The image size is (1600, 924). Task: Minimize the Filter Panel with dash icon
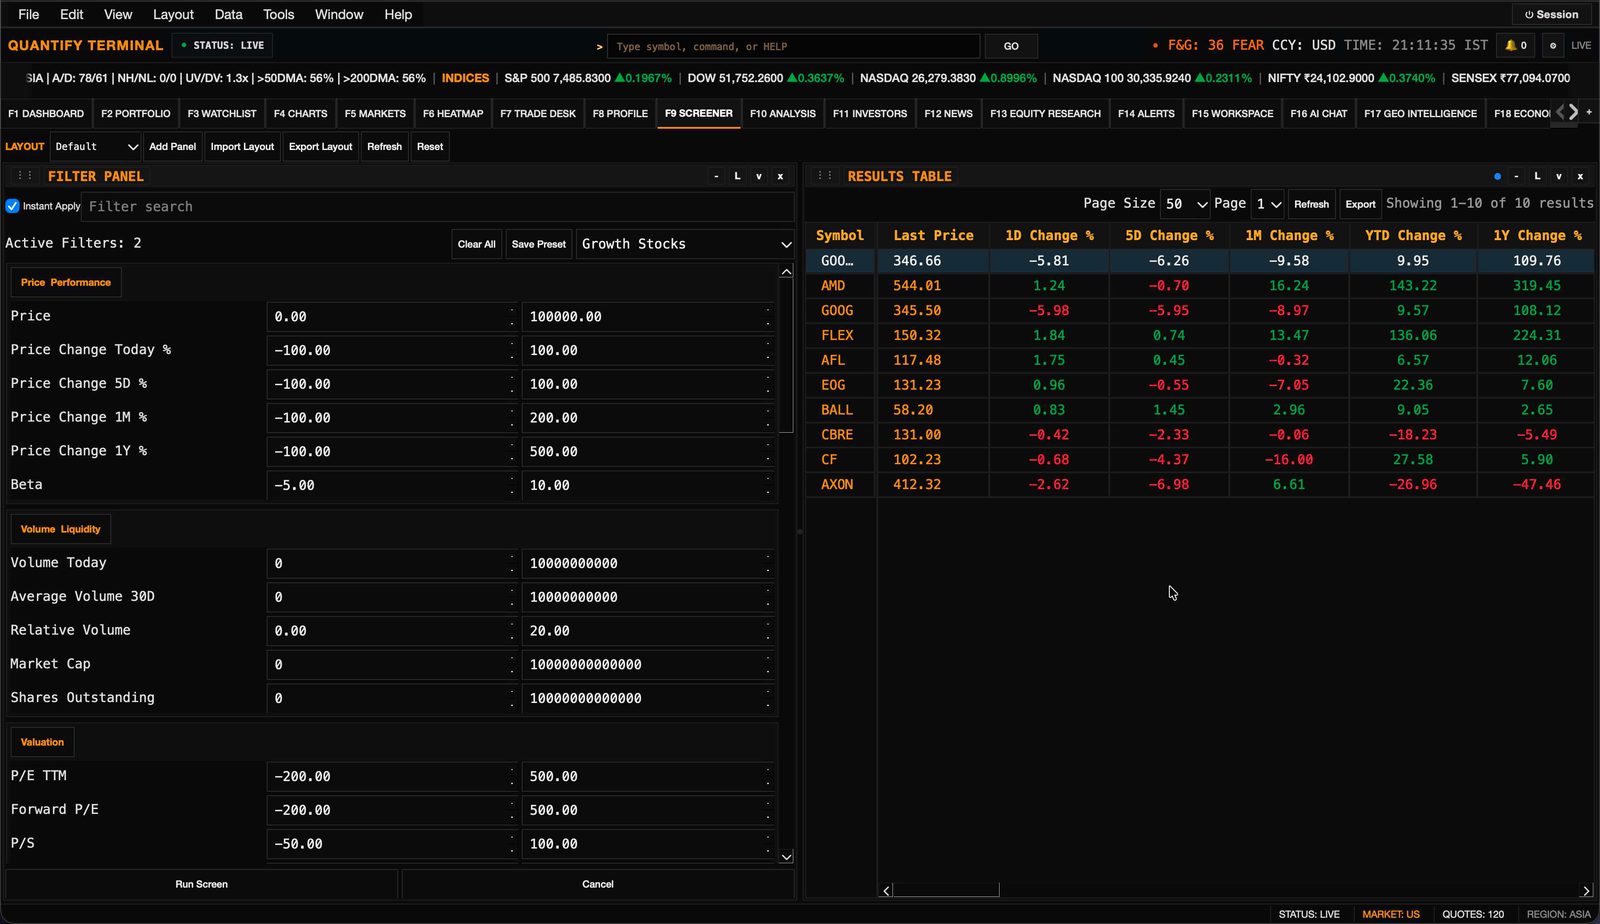tap(716, 176)
